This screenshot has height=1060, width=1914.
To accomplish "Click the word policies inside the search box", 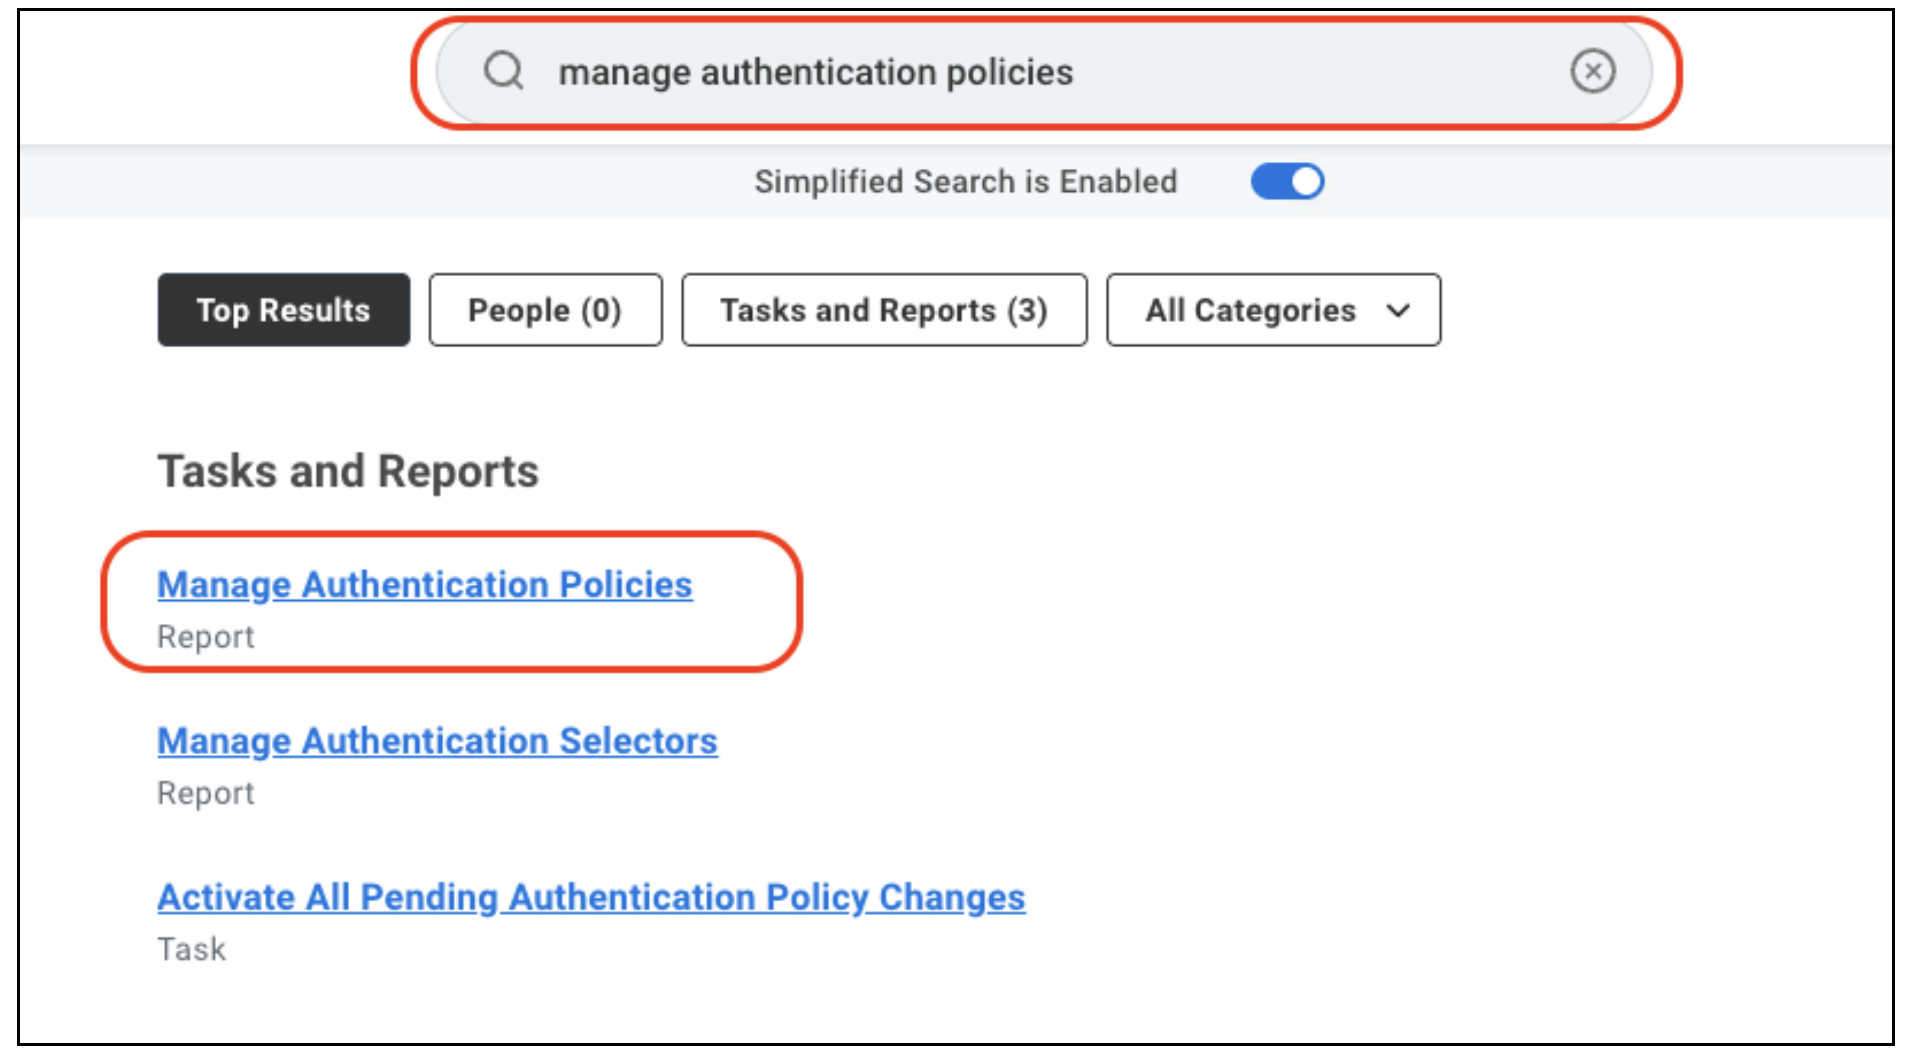I will (1009, 72).
